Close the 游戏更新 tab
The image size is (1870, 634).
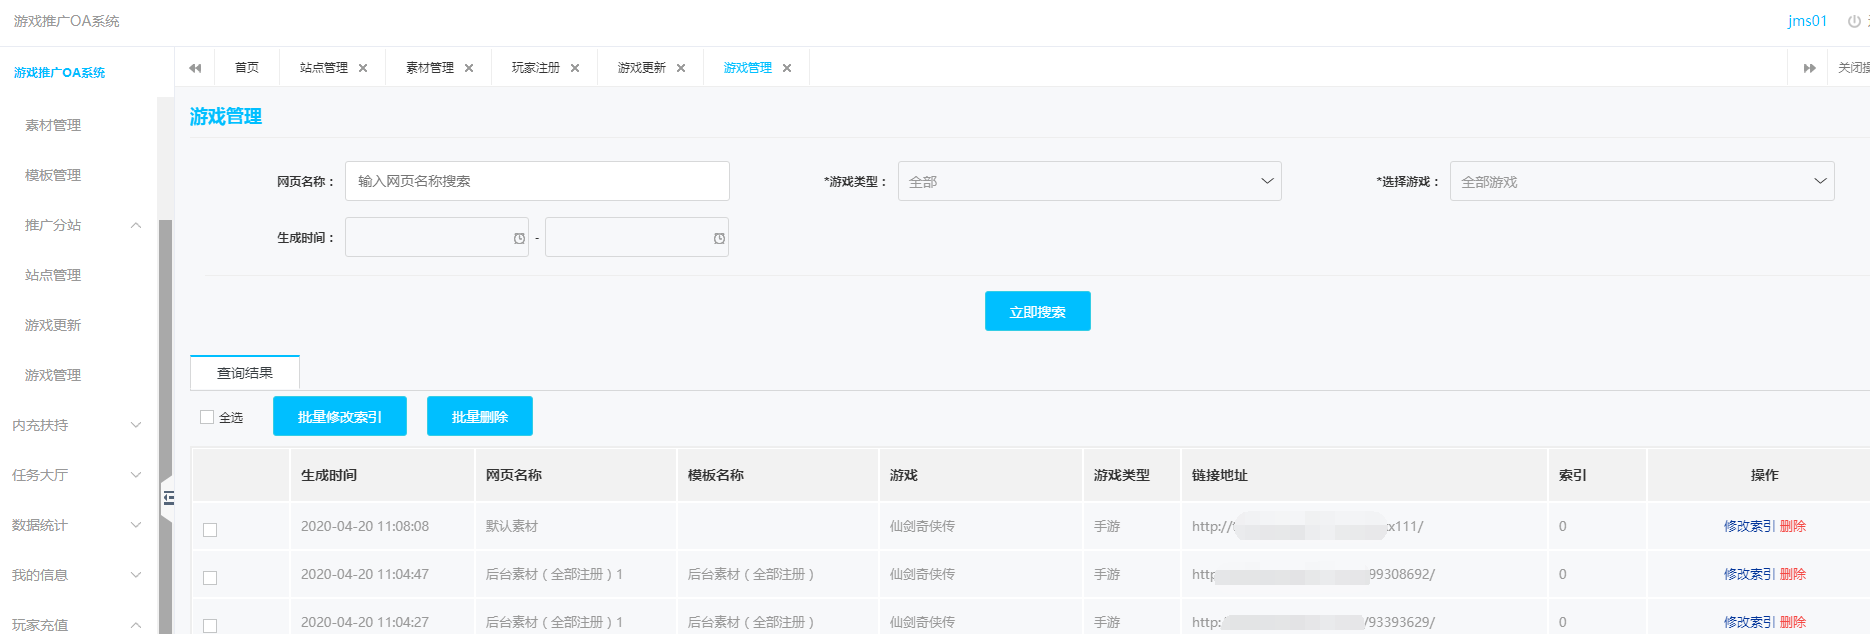(681, 68)
